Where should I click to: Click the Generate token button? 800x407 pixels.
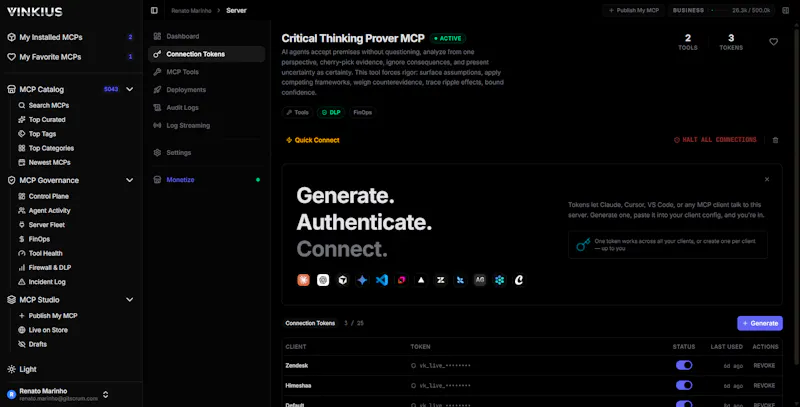[x=760, y=323]
